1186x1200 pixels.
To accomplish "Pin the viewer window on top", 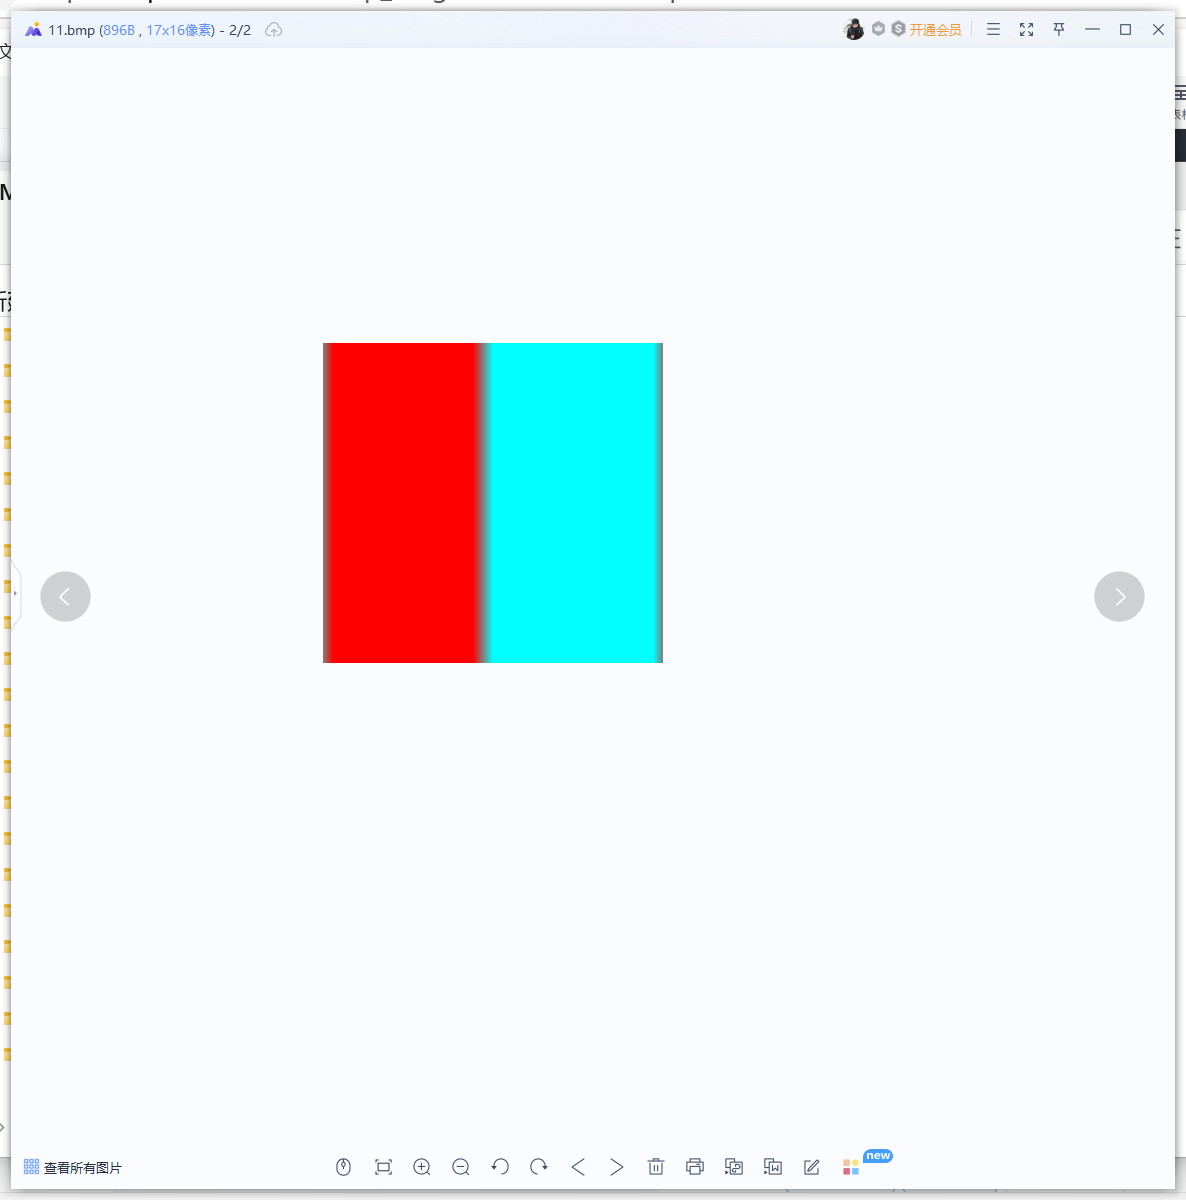I will 1059,30.
